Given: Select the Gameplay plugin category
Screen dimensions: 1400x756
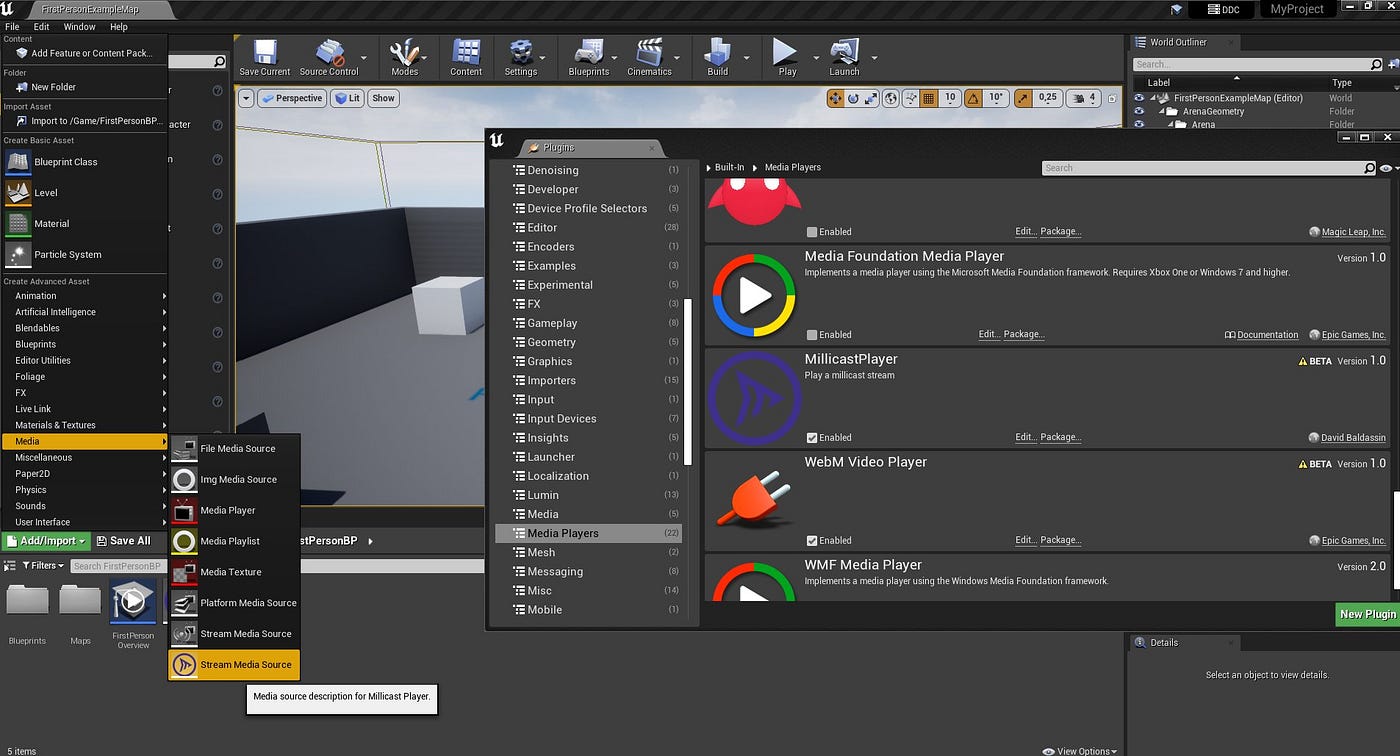Looking at the screenshot, I should [589, 324].
